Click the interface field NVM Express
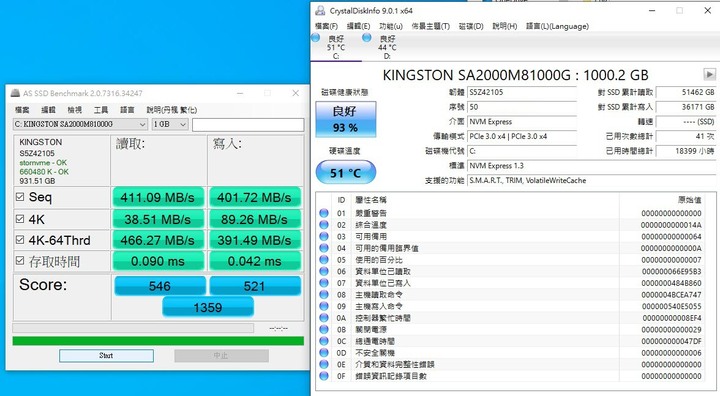Image resolution: width=720 pixels, height=396 pixels. coord(522,122)
